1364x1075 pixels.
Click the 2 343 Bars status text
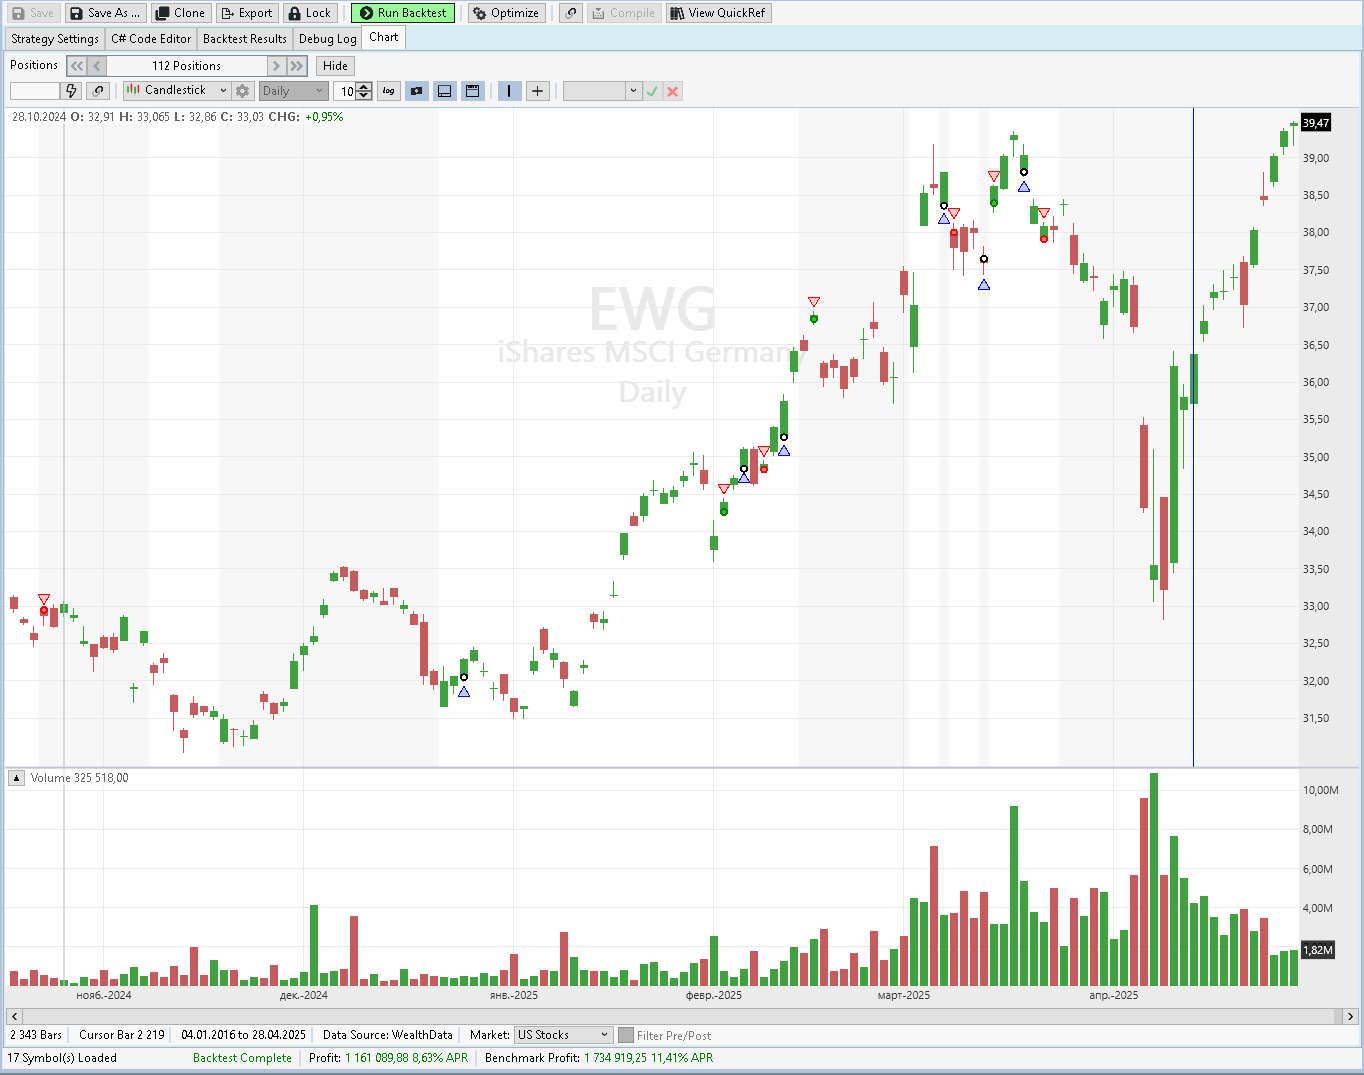[x=36, y=1035]
